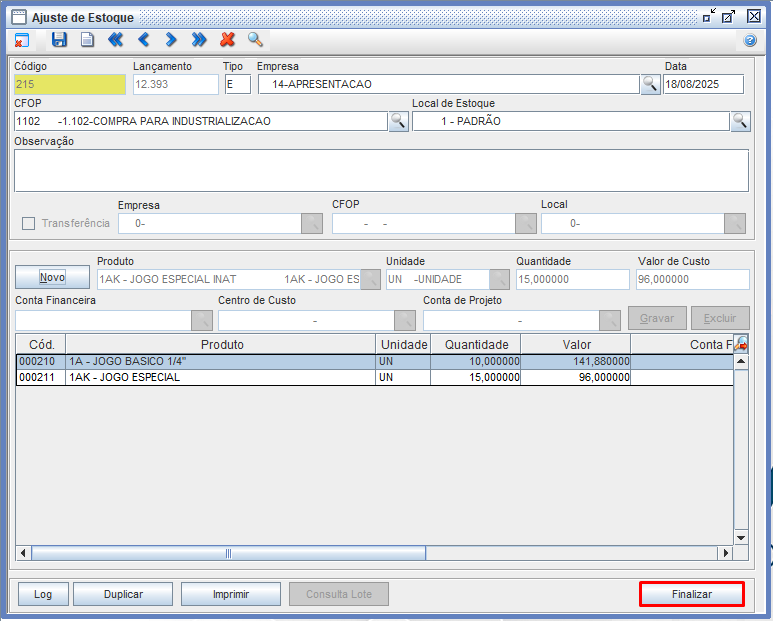Sort by the Quantidade column header
The image size is (773, 621).
pos(476,344)
